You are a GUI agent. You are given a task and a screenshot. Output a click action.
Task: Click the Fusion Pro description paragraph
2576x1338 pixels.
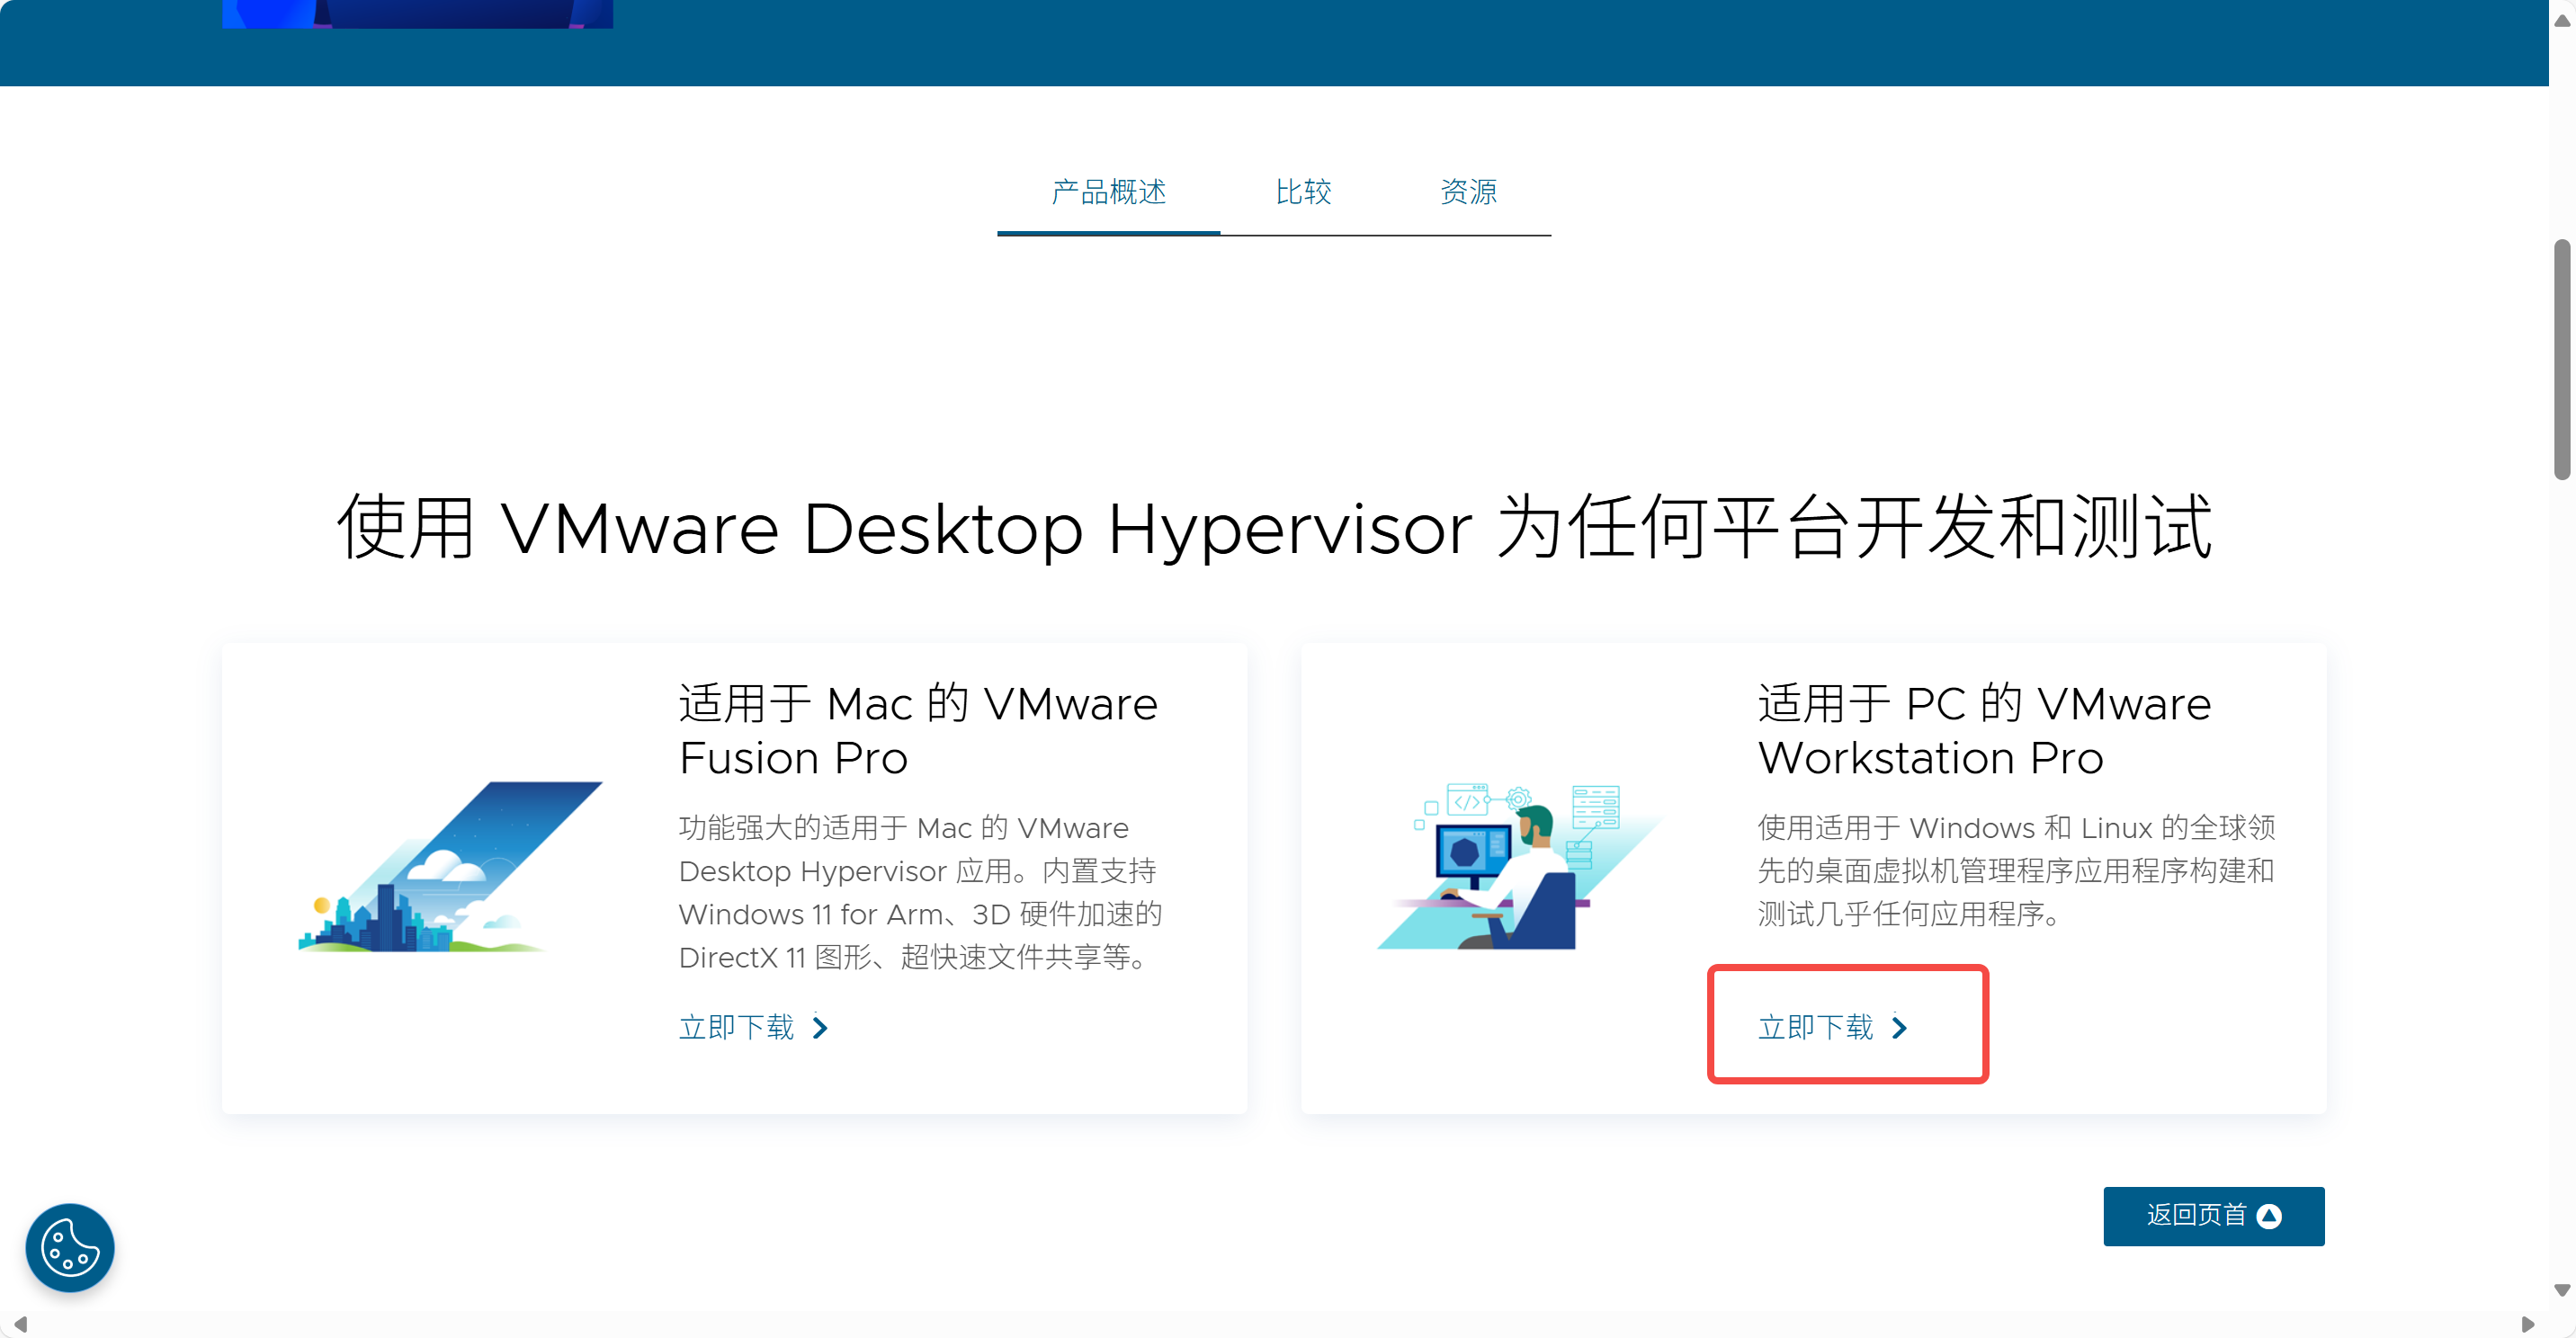coord(920,892)
